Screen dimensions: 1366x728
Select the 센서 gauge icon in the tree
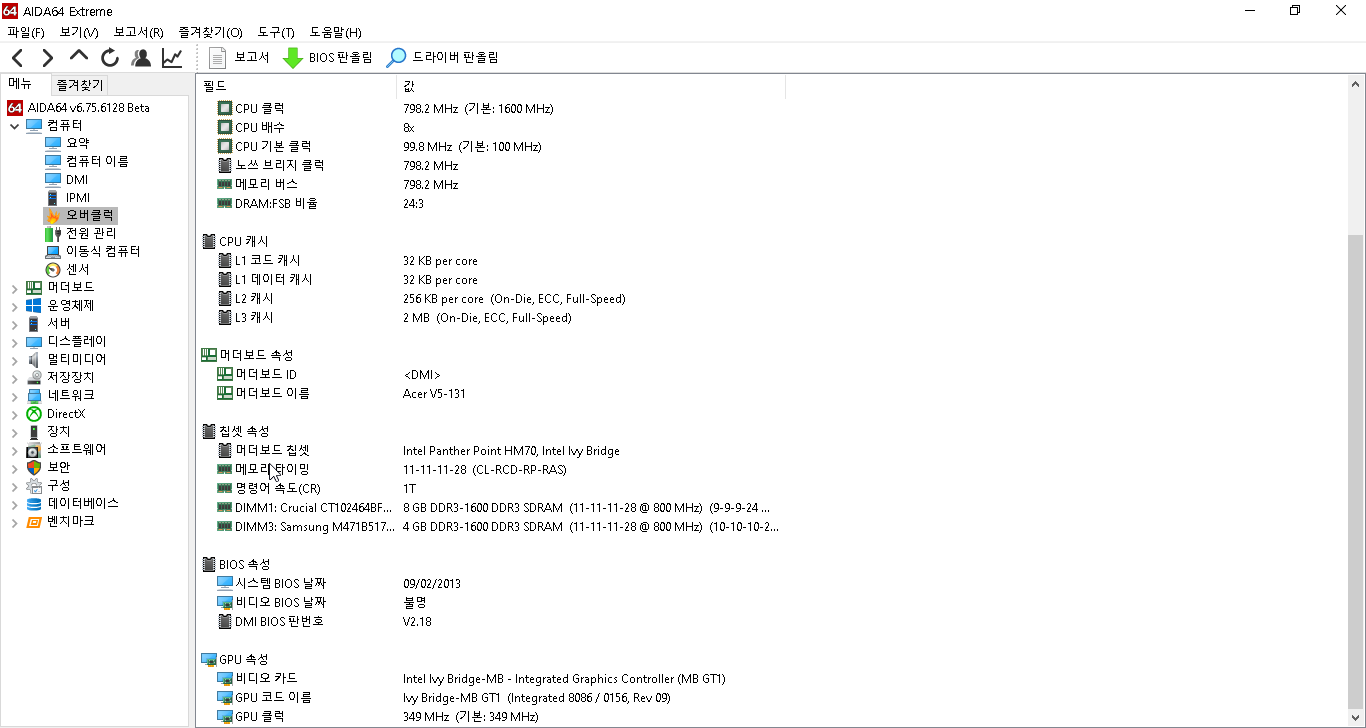tap(53, 269)
